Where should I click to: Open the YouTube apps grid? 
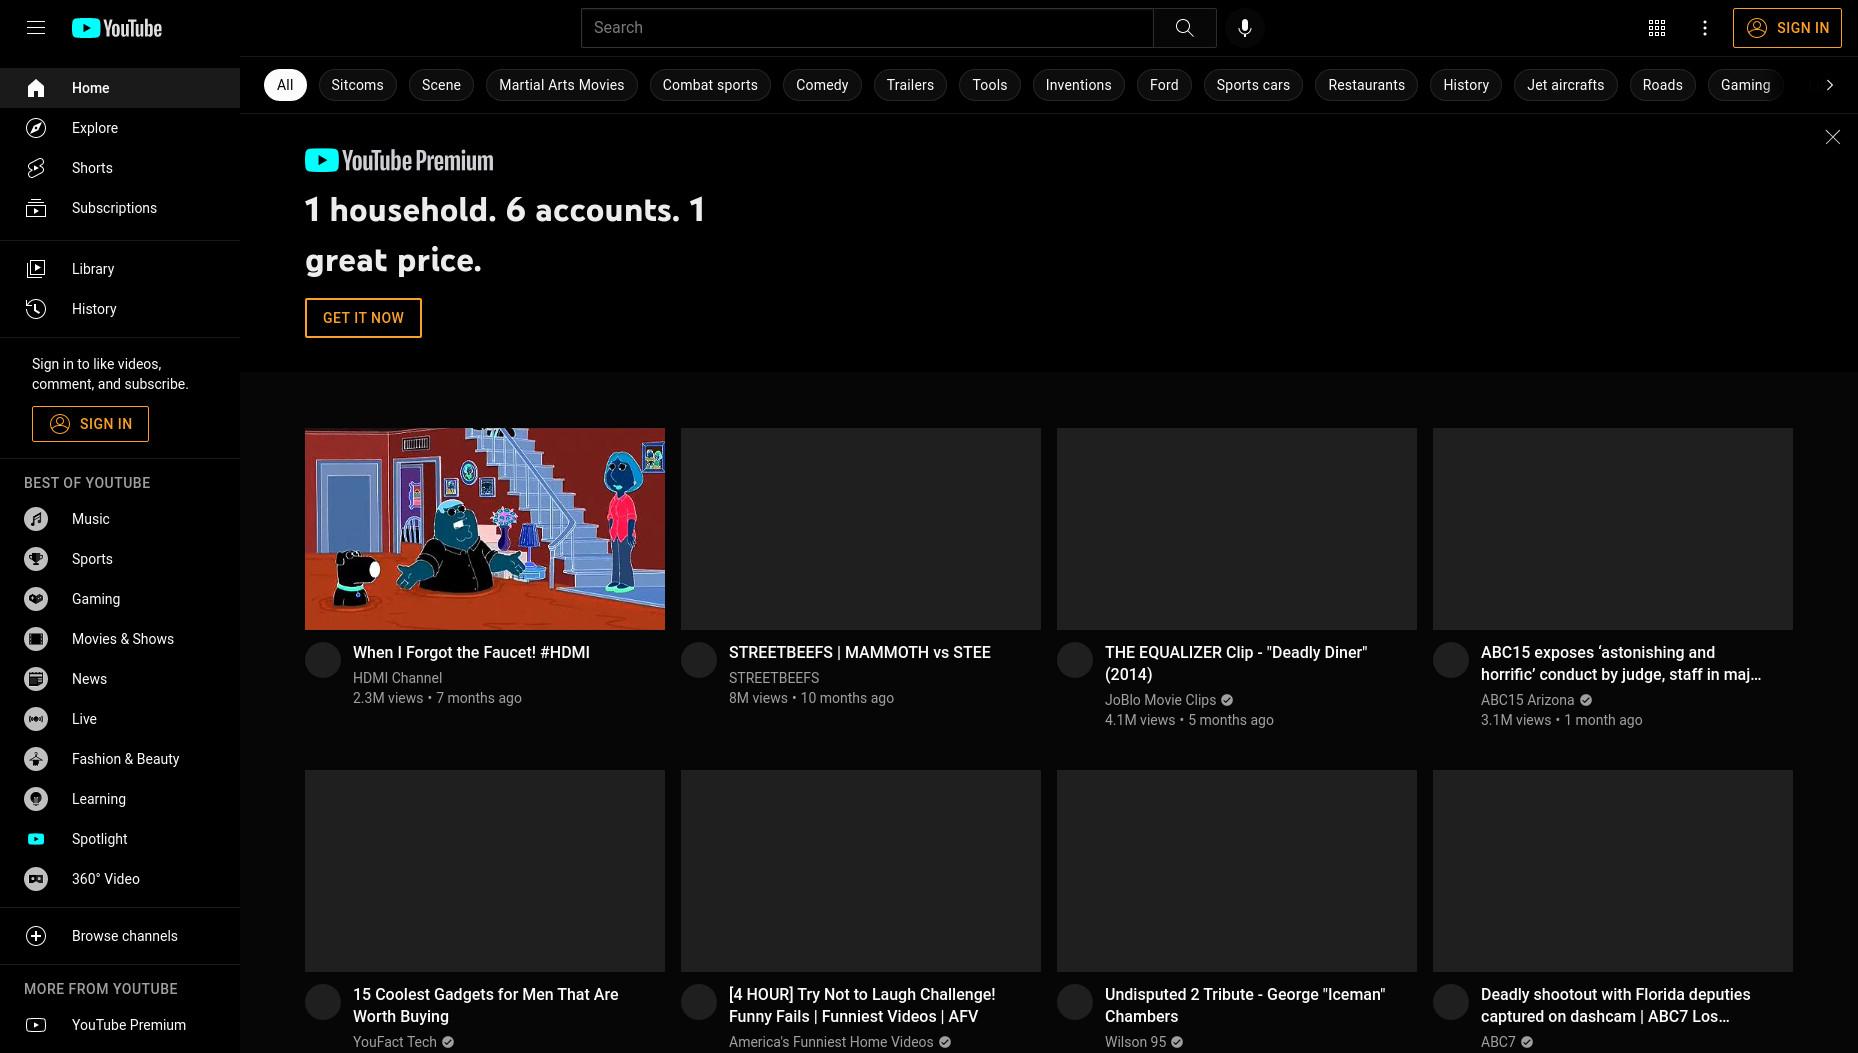[1657, 28]
